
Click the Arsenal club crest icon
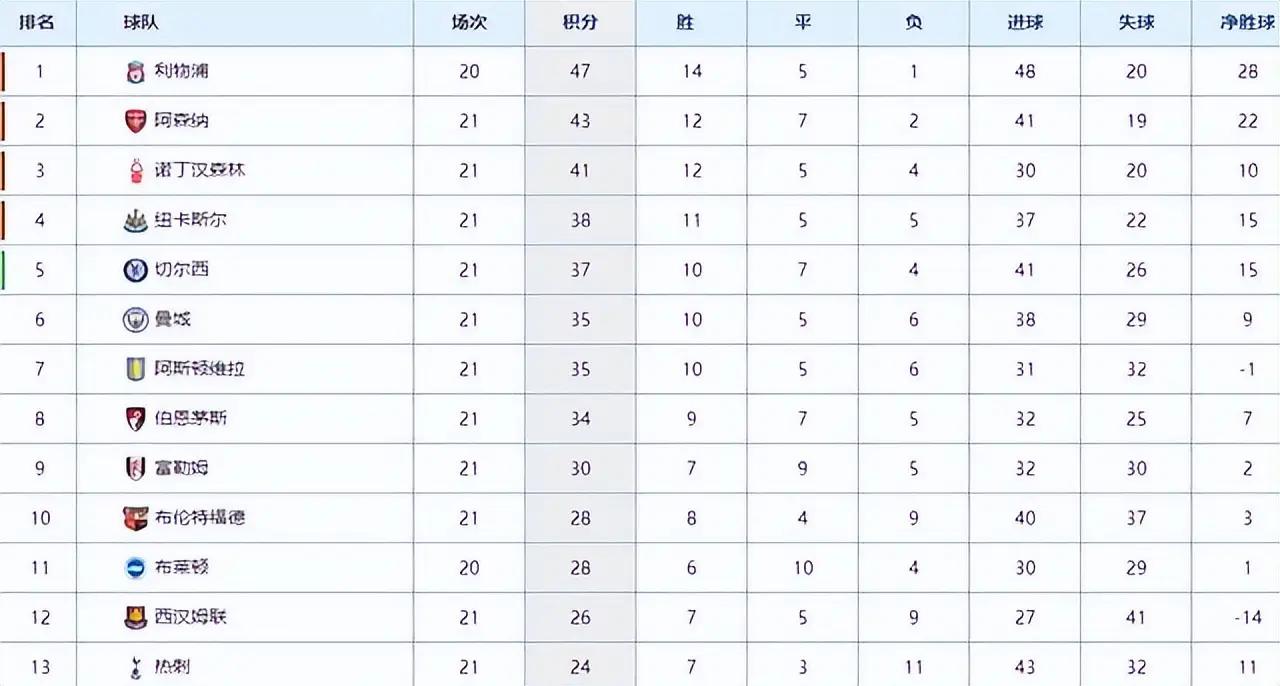135,121
